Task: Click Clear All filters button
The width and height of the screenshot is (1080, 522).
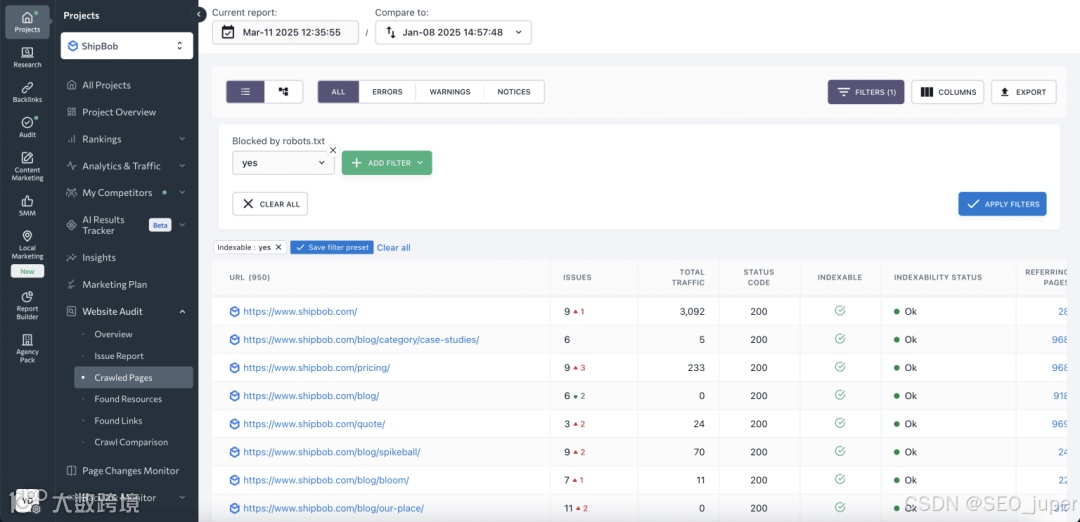Action: pos(270,204)
